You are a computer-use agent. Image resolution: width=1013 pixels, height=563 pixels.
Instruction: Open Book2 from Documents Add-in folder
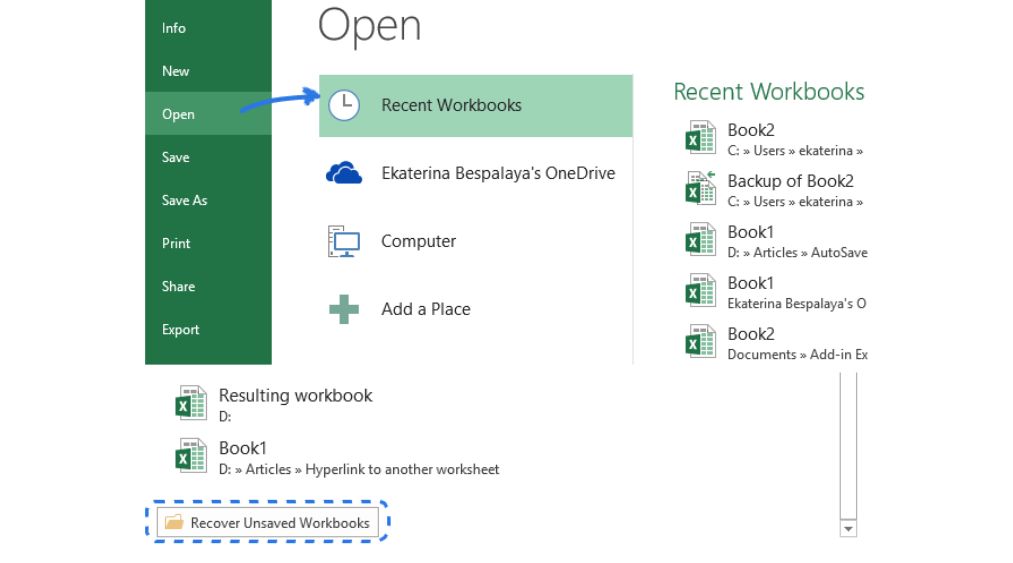click(775, 343)
